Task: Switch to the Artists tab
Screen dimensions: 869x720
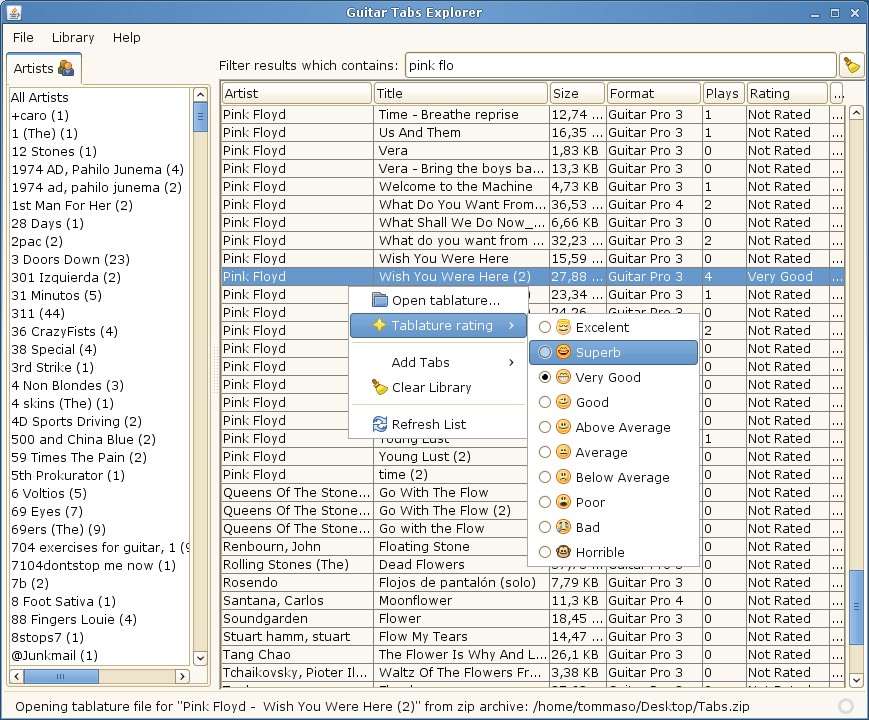Action: (x=44, y=68)
